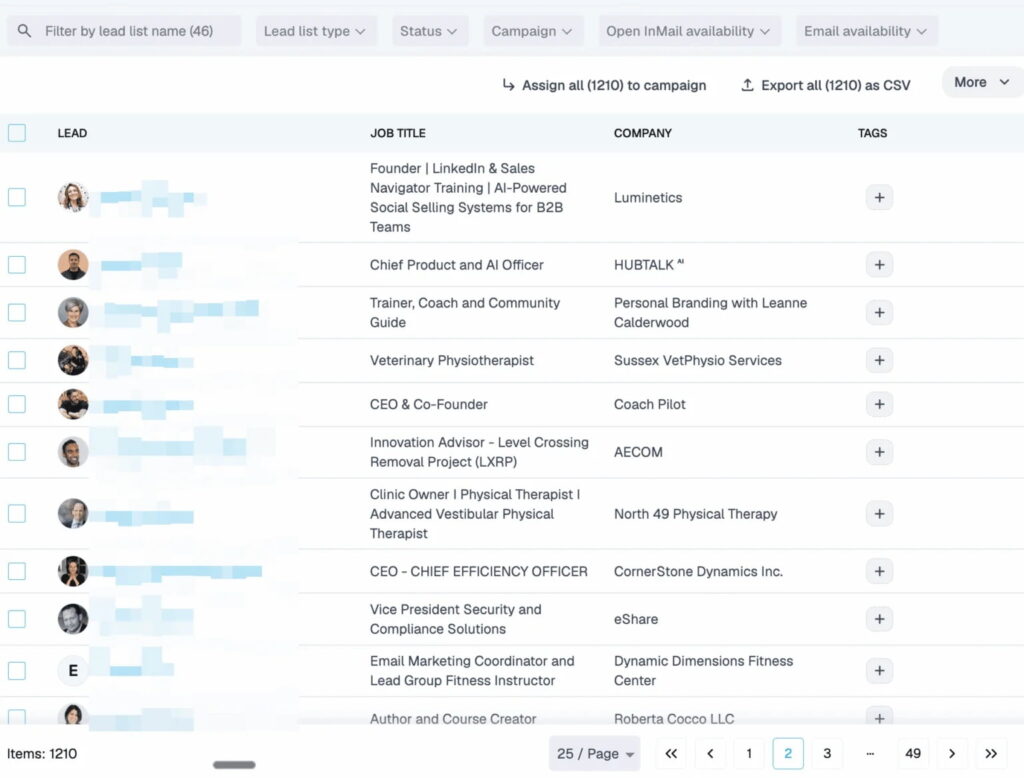
Task: Focus the Filter by lead list name field
Action: [124, 31]
